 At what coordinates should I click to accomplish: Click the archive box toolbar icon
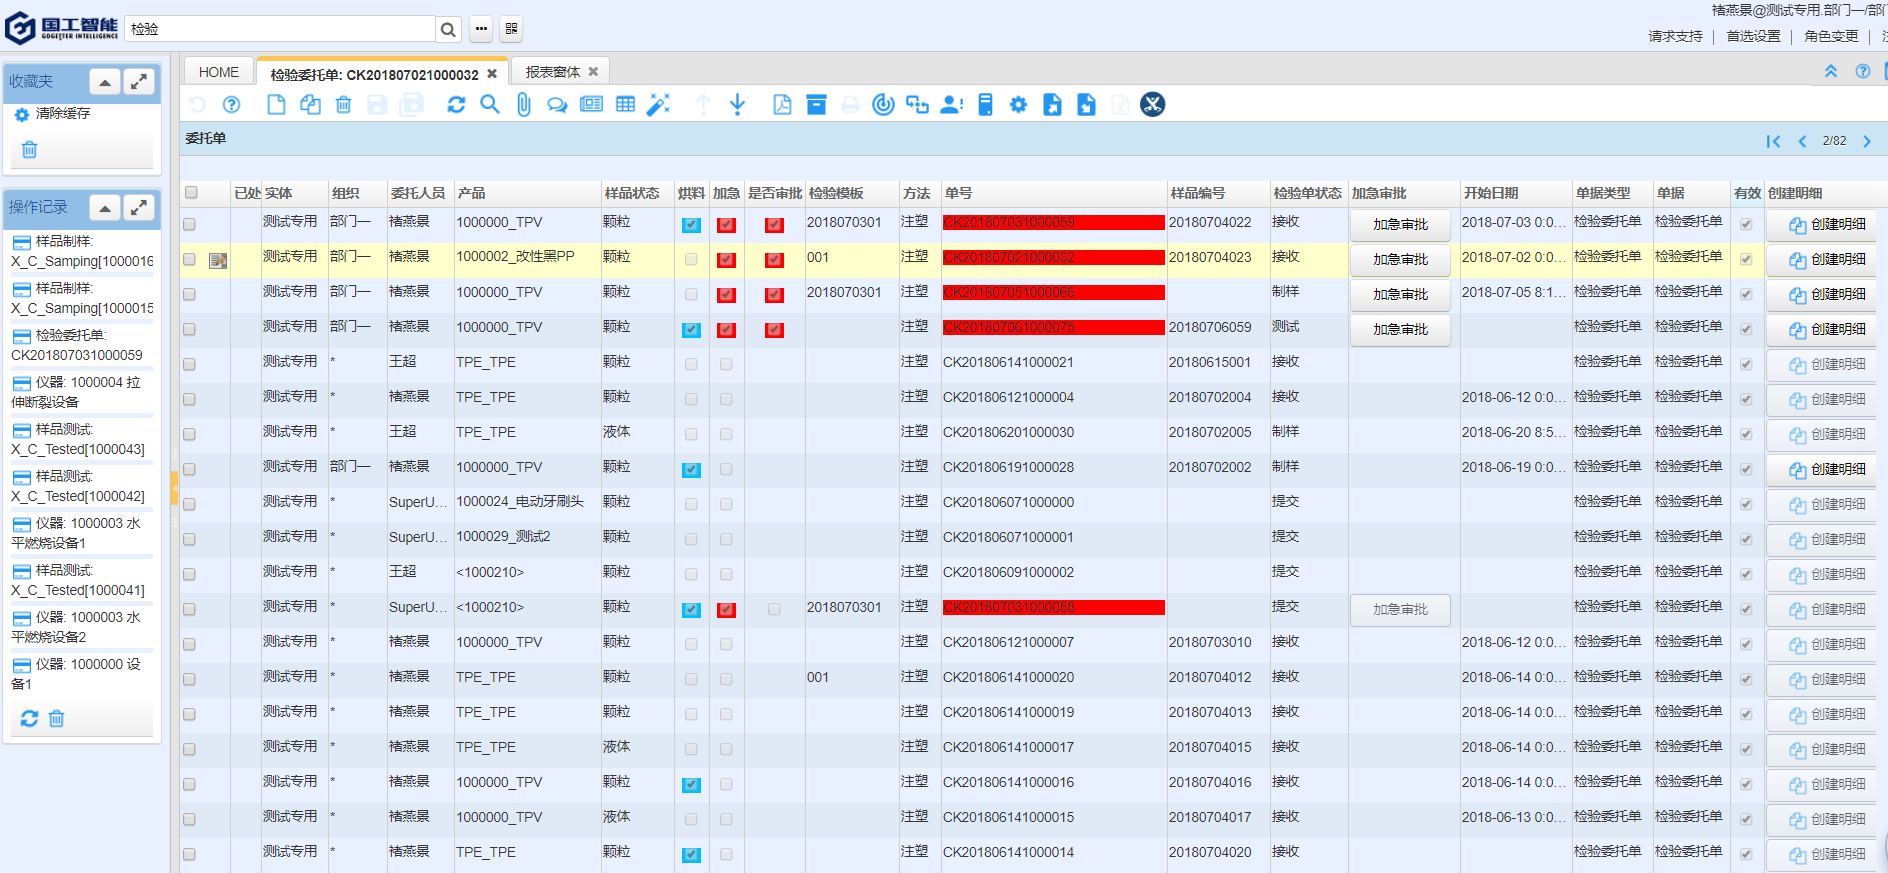click(x=816, y=105)
